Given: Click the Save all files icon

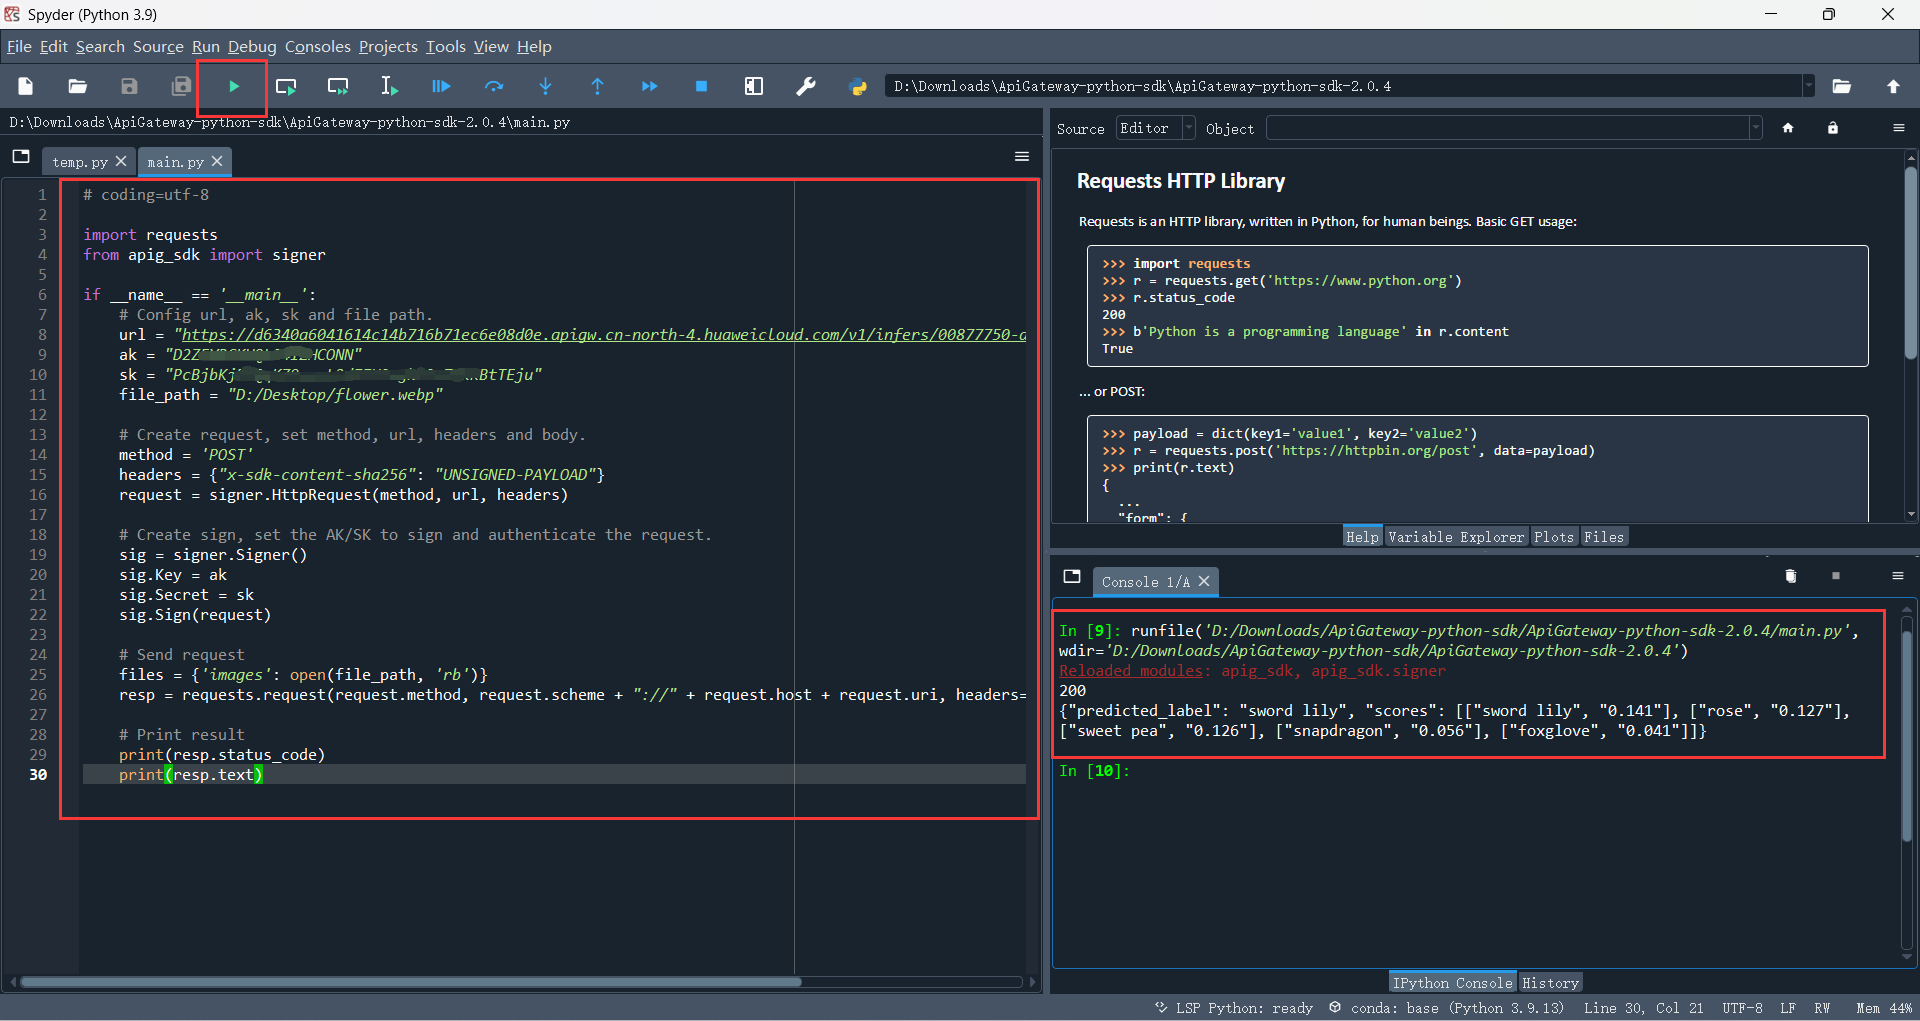Looking at the screenshot, I should pyautogui.click(x=181, y=87).
